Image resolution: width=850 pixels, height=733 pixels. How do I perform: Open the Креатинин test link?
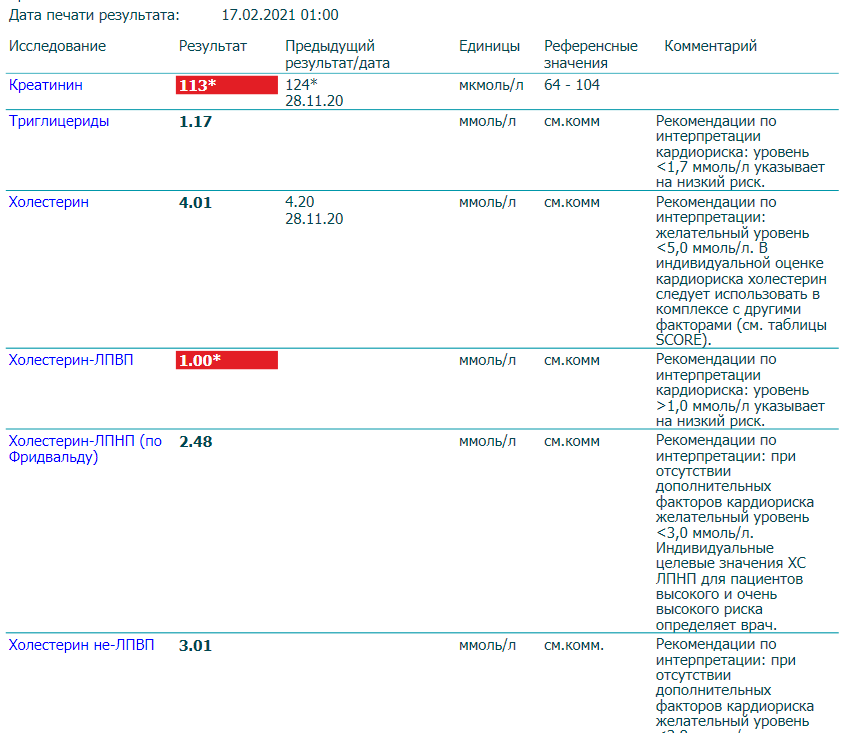[x=46, y=85]
